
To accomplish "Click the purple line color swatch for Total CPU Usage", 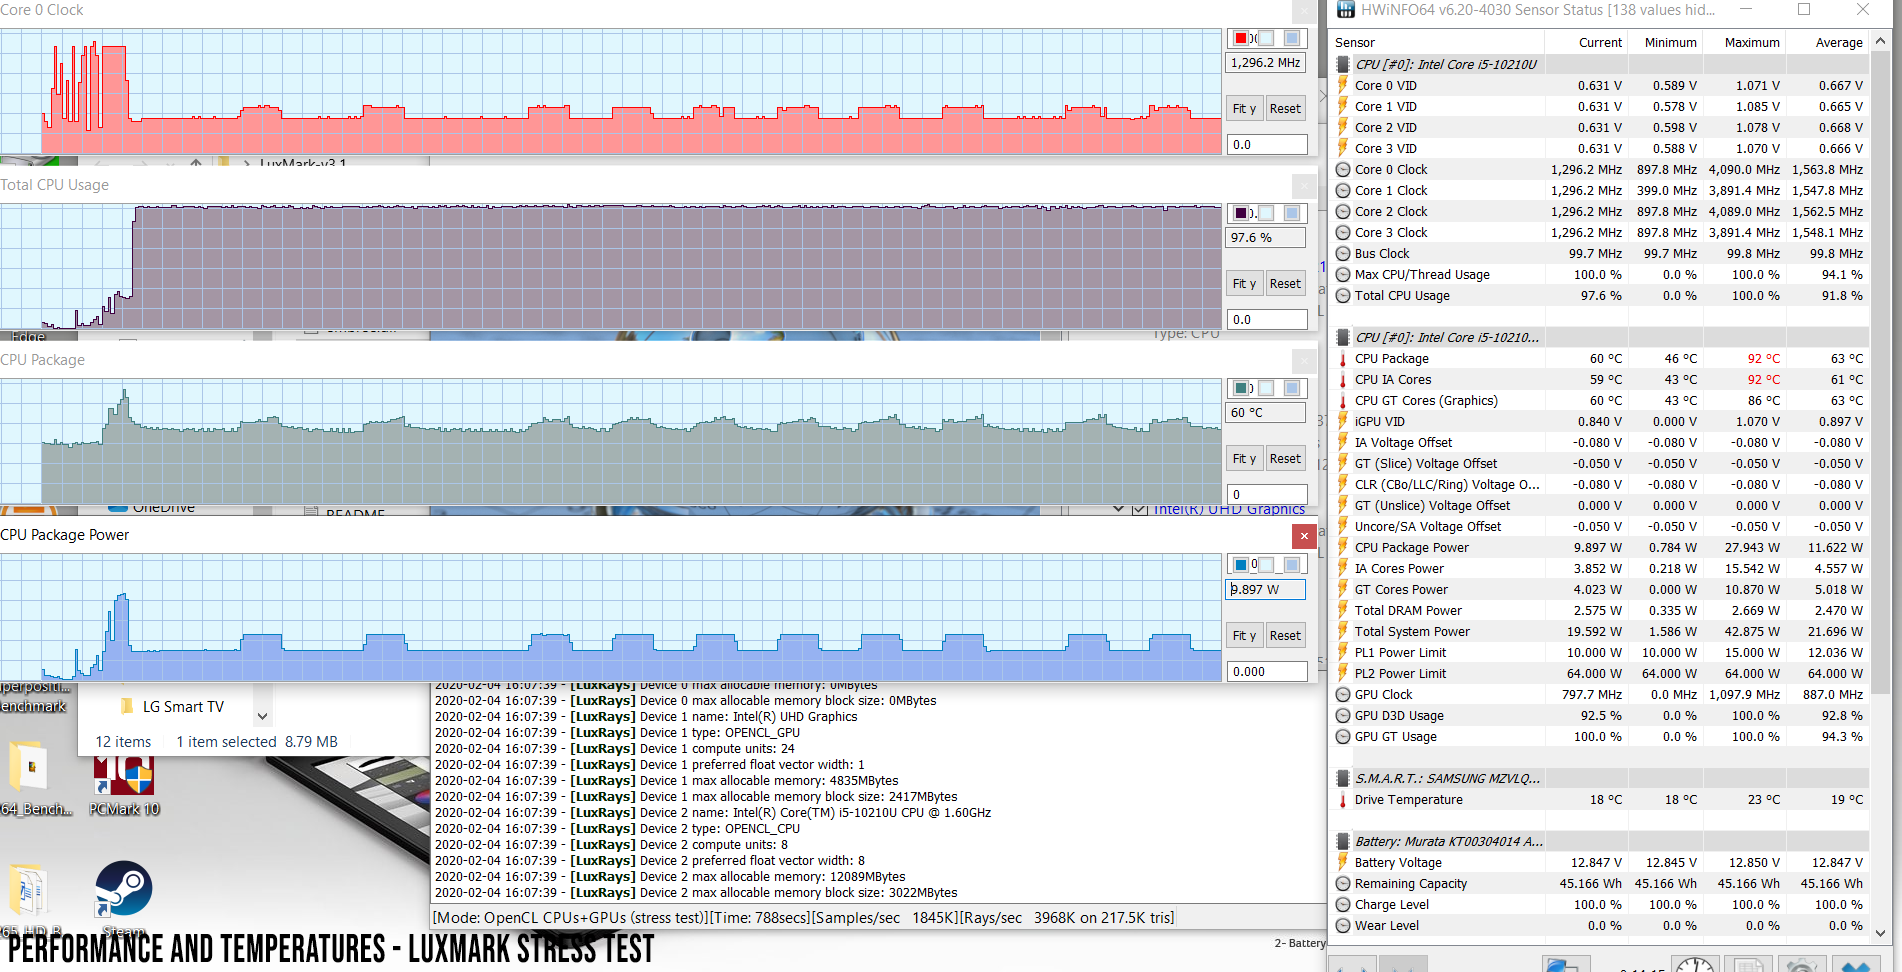I will tap(1241, 213).
